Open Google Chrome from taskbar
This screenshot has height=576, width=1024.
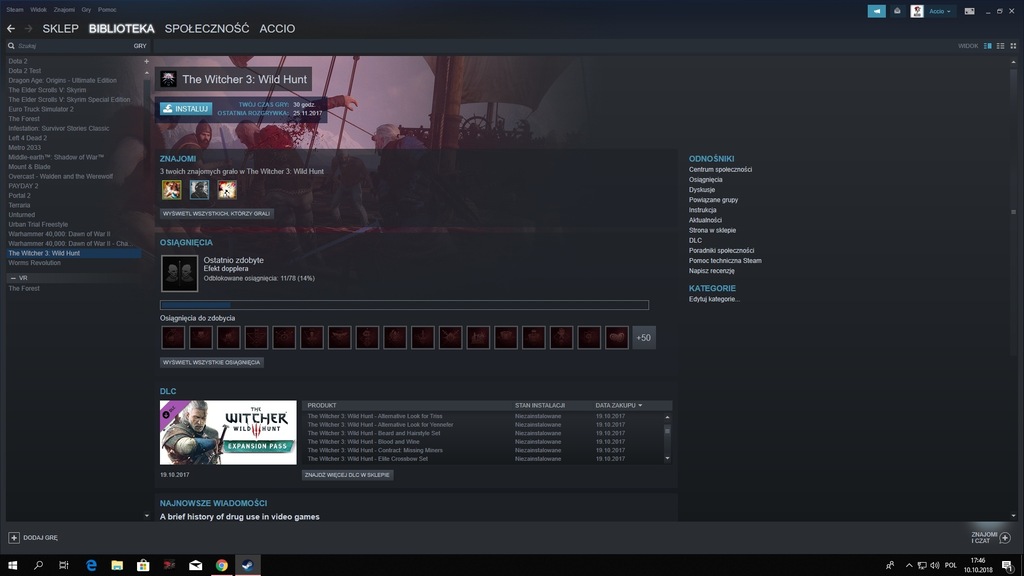tap(221, 566)
